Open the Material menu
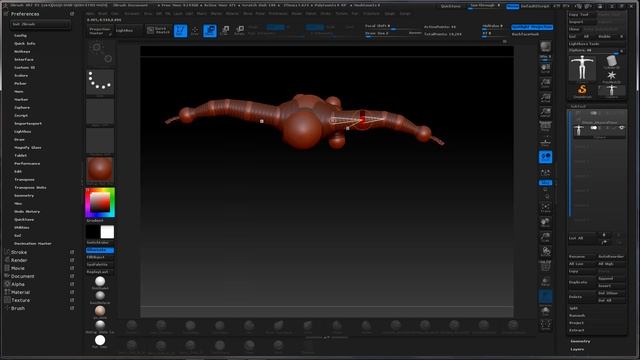Viewport: 640px width, 360px height. pyautogui.click(x=232, y=13)
